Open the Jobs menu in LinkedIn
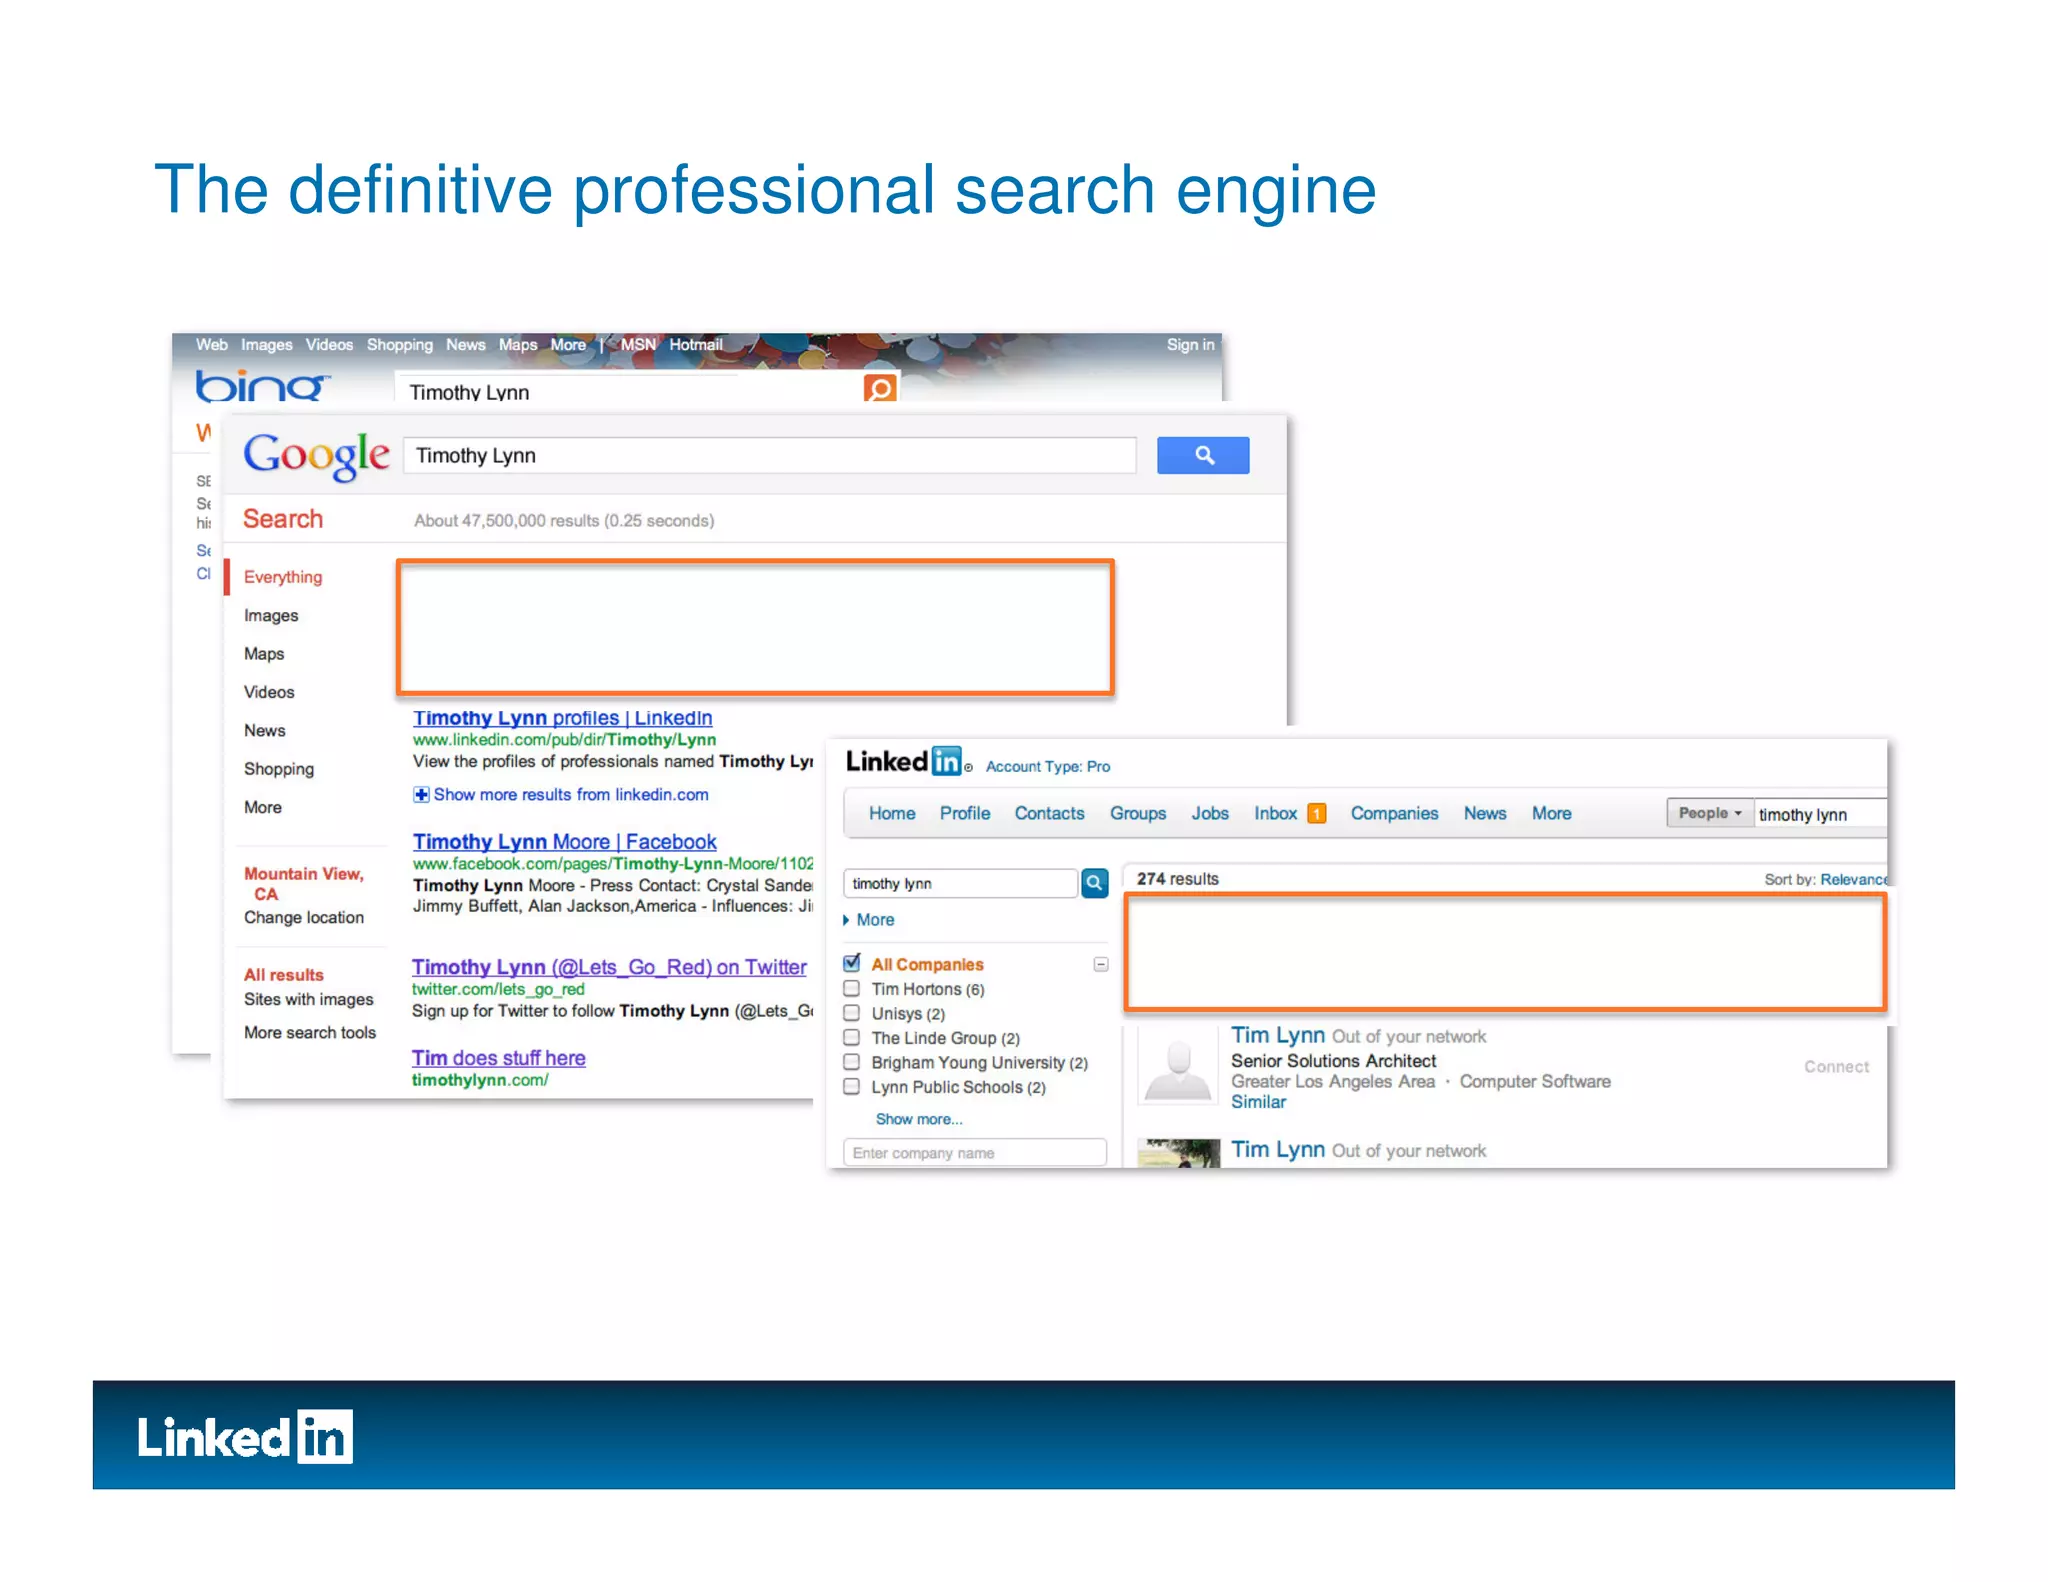The image size is (2048, 1582). pyautogui.click(x=1210, y=814)
